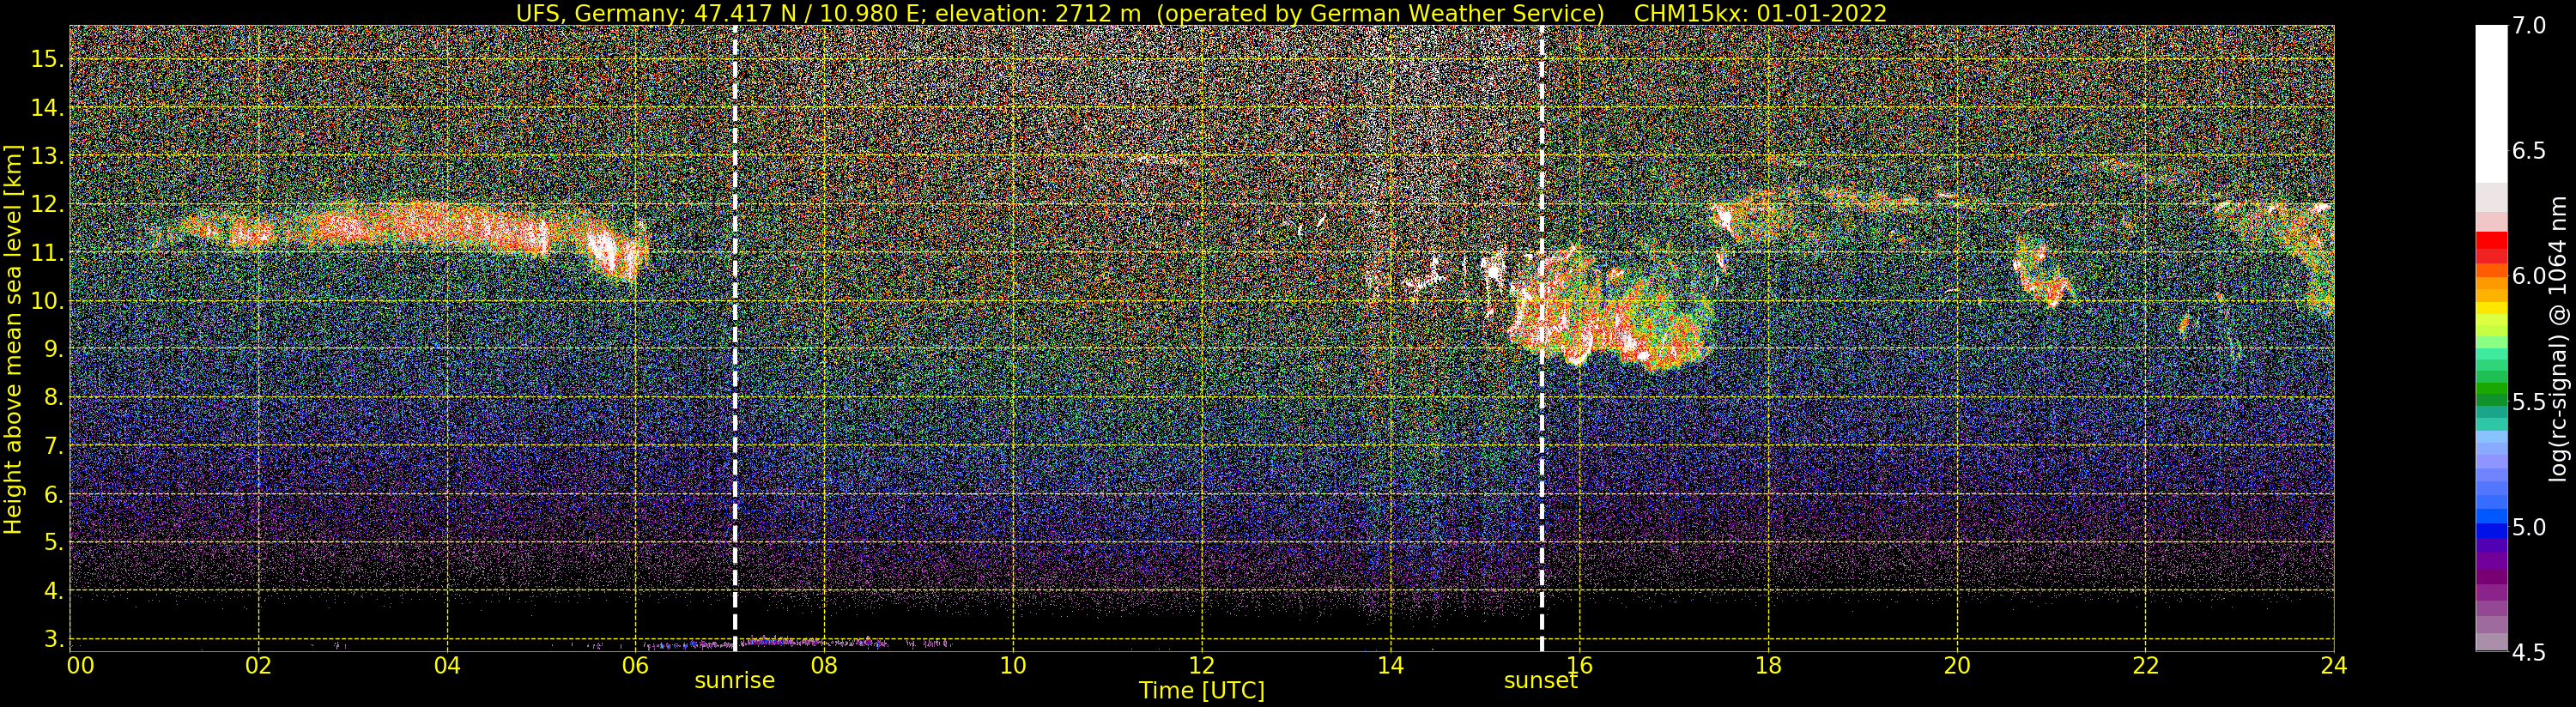Image resolution: width=2576 pixels, height=707 pixels.
Task: Select the "Height above mean sea level [km]" label
Action: (x=13, y=340)
